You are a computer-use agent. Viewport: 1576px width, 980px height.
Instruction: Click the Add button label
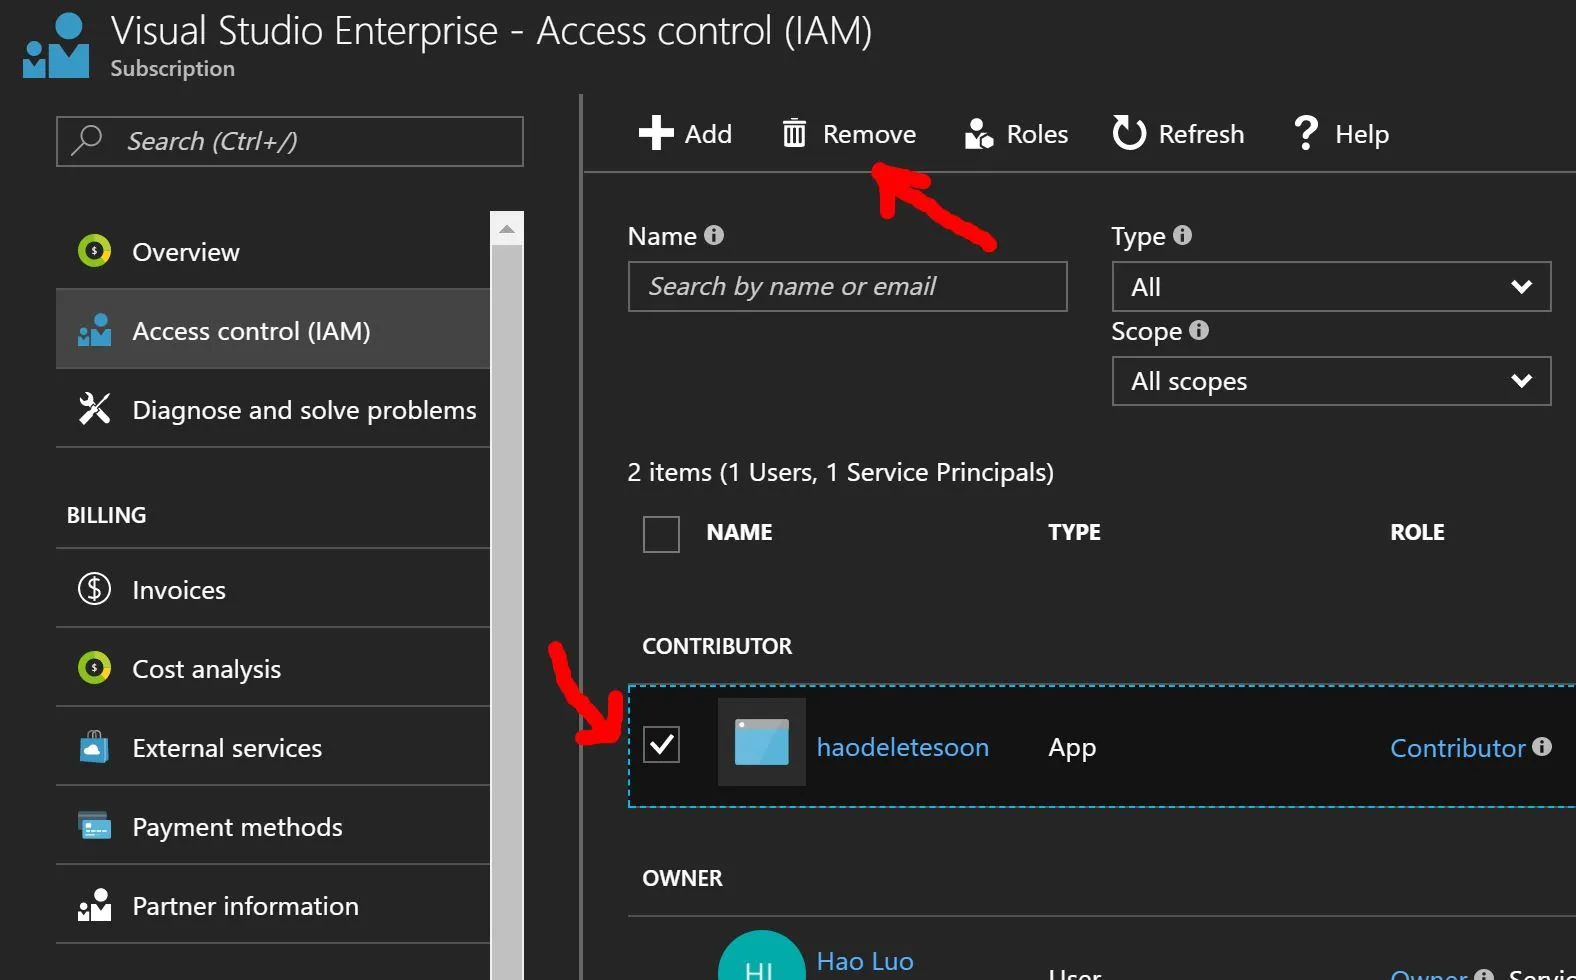tap(708, 134)
